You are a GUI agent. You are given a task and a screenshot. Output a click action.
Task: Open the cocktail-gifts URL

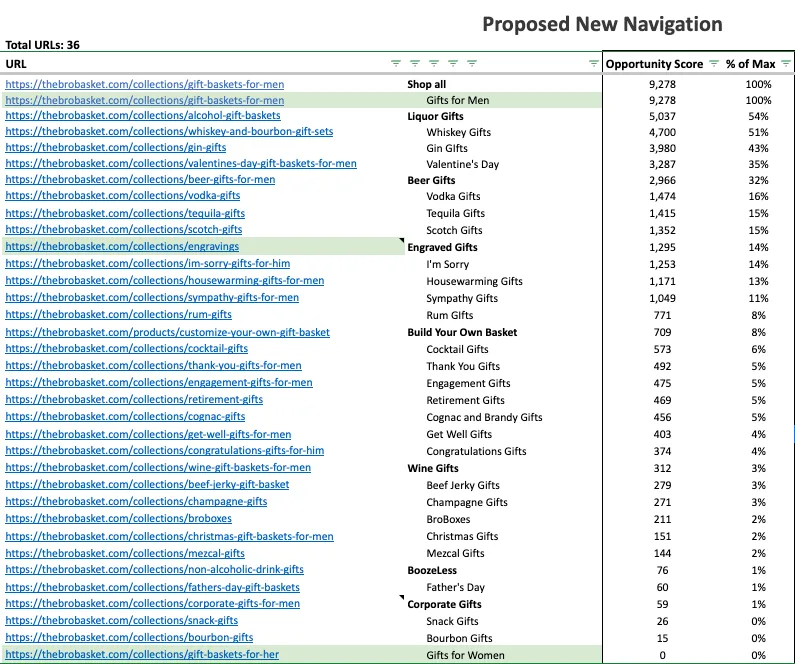(x=127, y=349)
